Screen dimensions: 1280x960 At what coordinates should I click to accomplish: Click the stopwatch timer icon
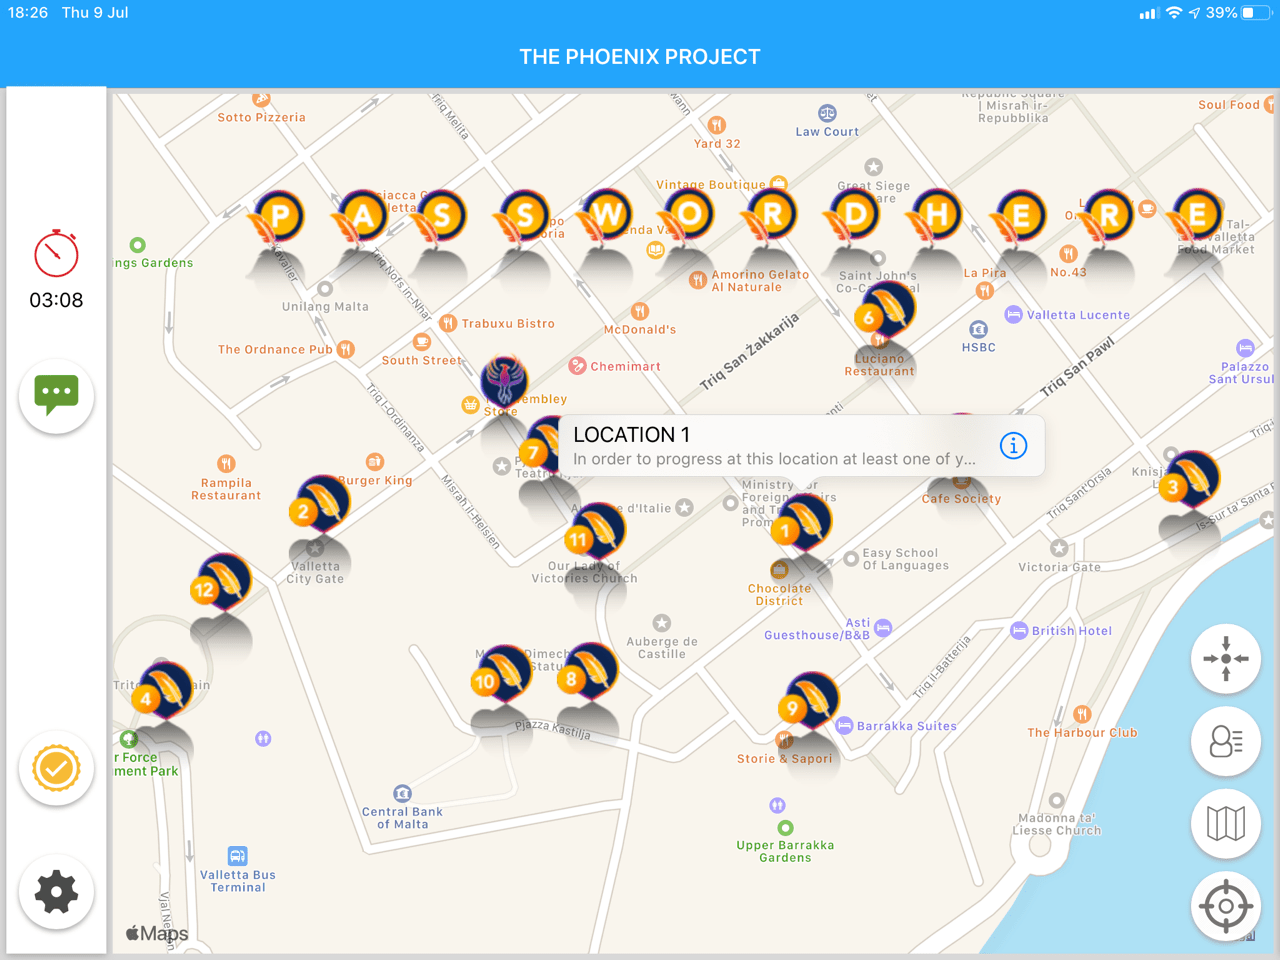click(x=56, y=253)
